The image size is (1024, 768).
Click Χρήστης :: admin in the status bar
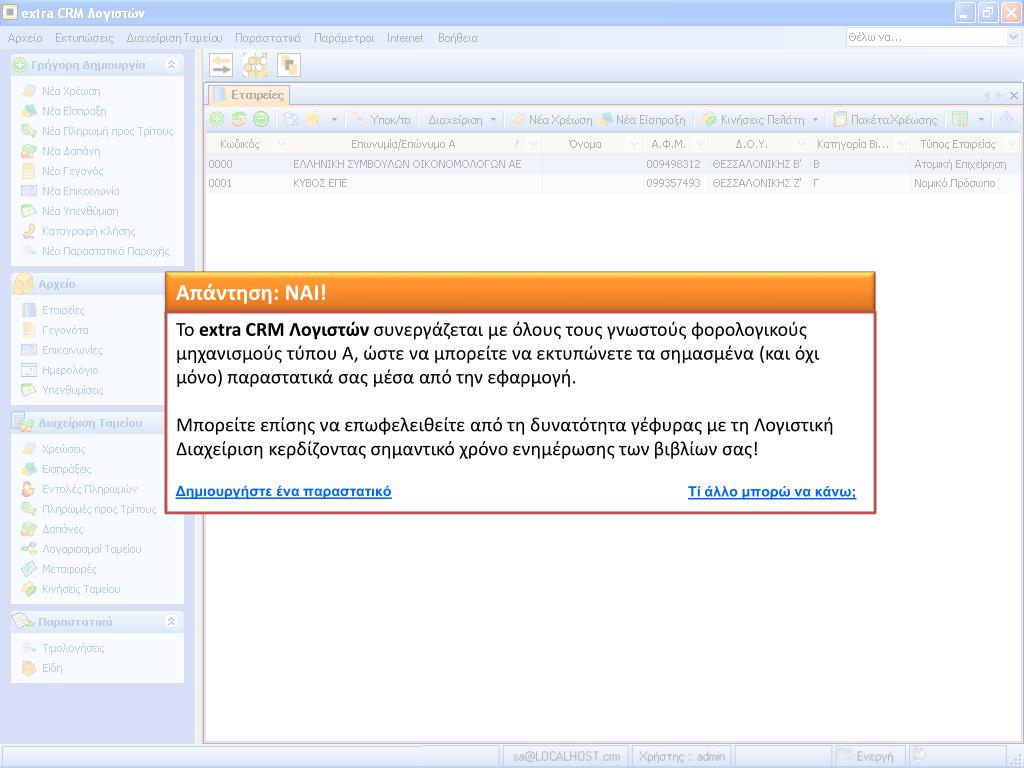tap(682, 756)
